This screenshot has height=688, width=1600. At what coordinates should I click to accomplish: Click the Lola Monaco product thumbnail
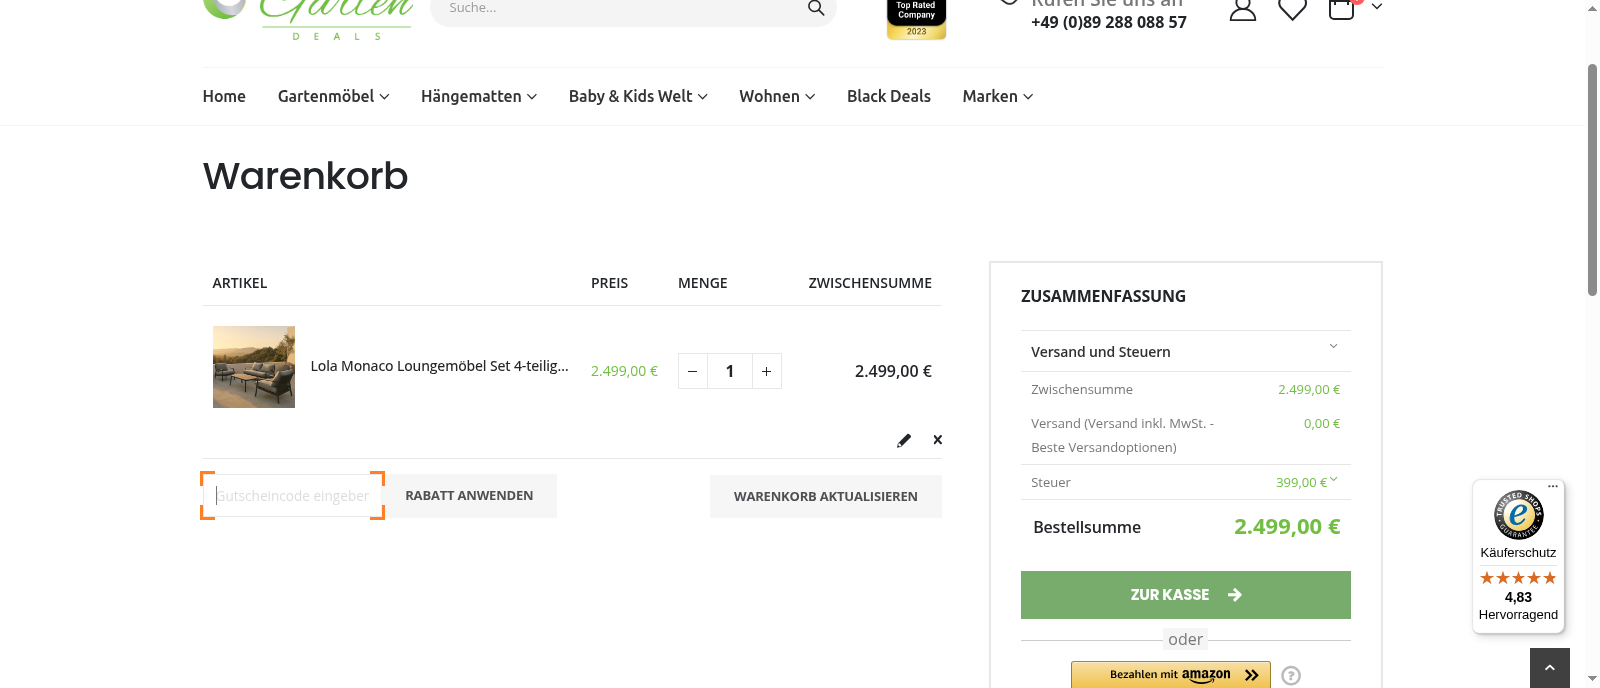[x=254, y=367]
